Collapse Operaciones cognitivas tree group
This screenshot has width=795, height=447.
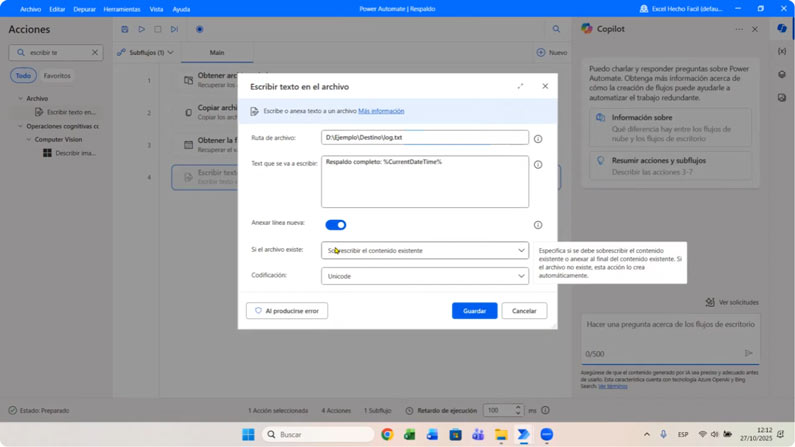pyautogui.click(x=21, y=126)
